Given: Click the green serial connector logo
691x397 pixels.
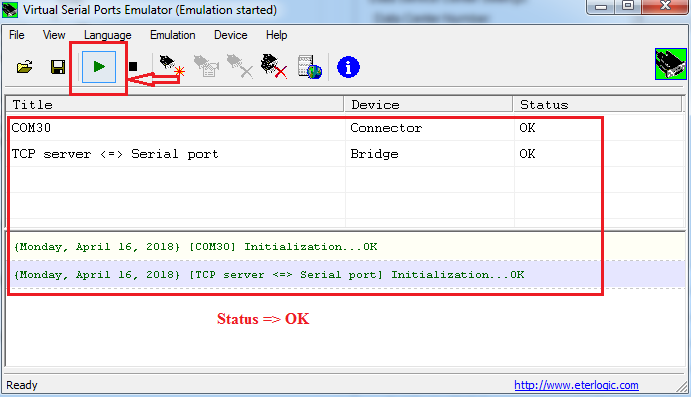Looking at the screenshot, I should 670,64.
